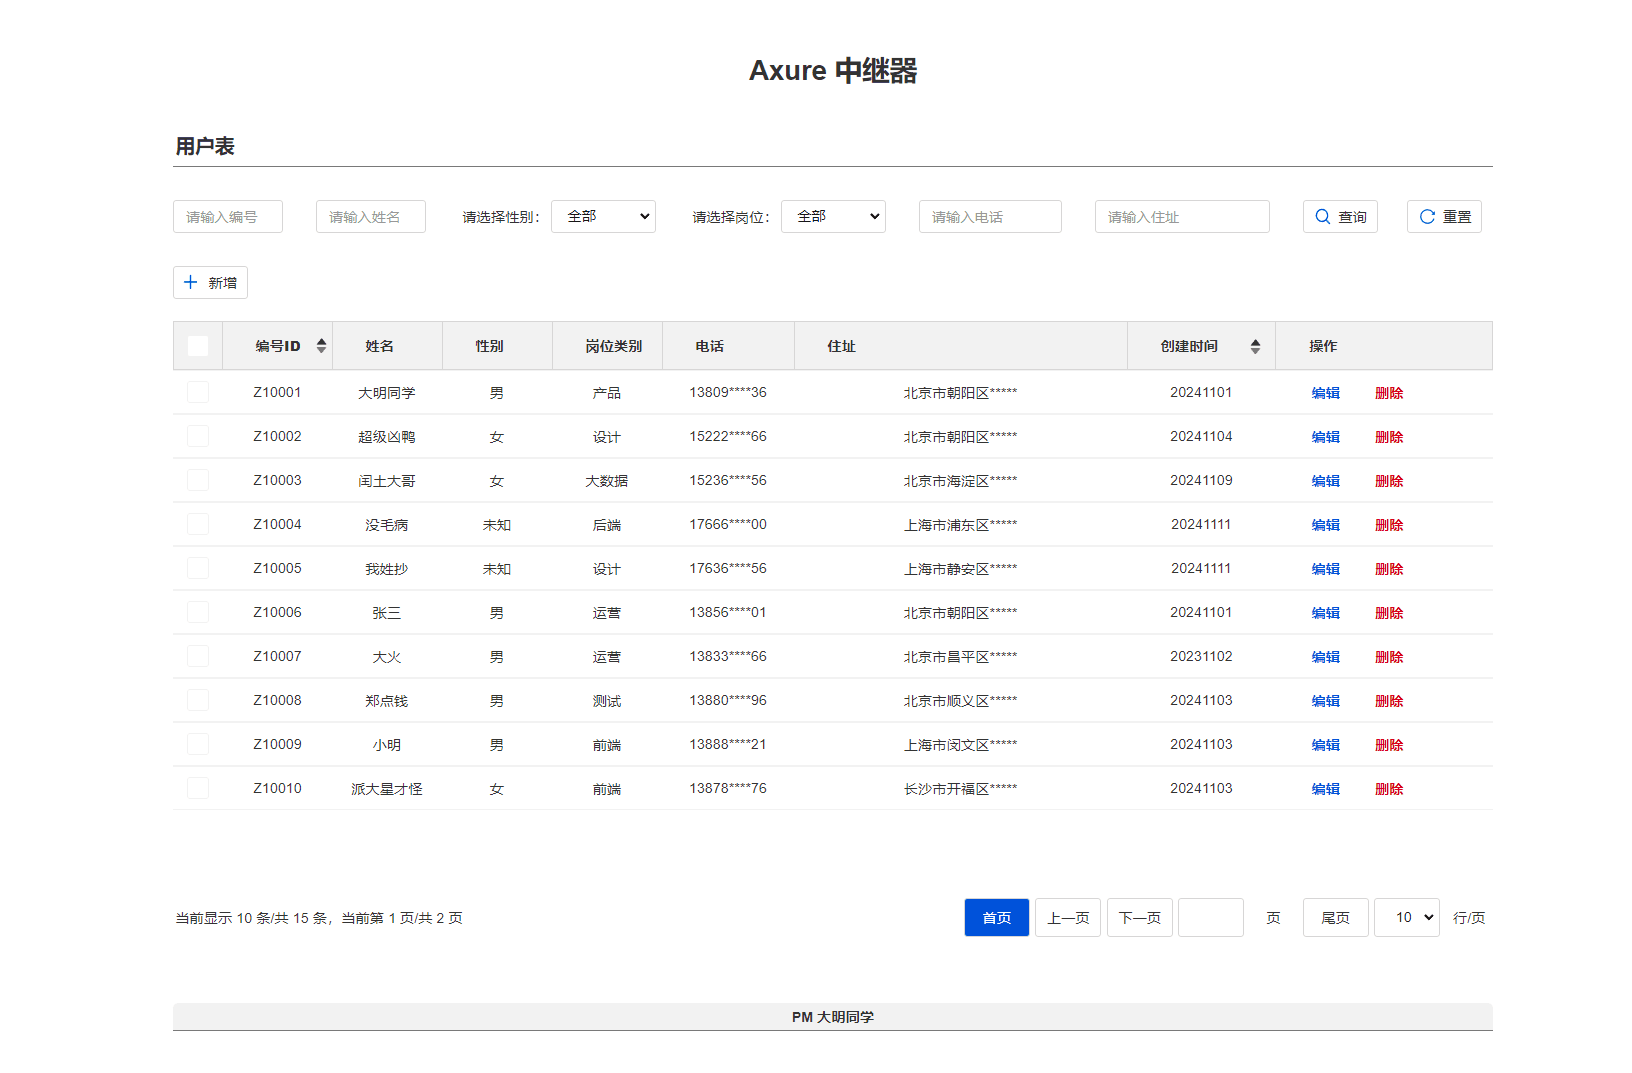Focus the 请输入编号 input field
This screenshot has width=1632, height=1073.
[228, 217]
